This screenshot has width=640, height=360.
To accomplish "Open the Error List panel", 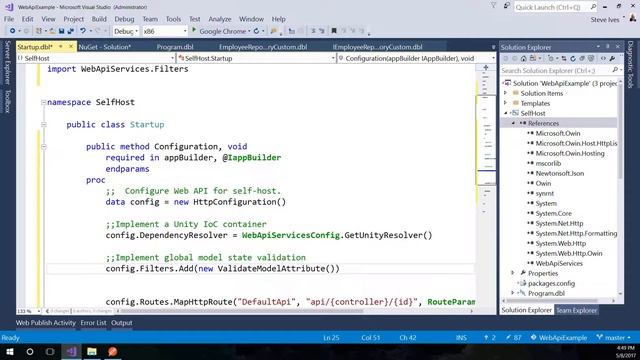I will point(93,322).
